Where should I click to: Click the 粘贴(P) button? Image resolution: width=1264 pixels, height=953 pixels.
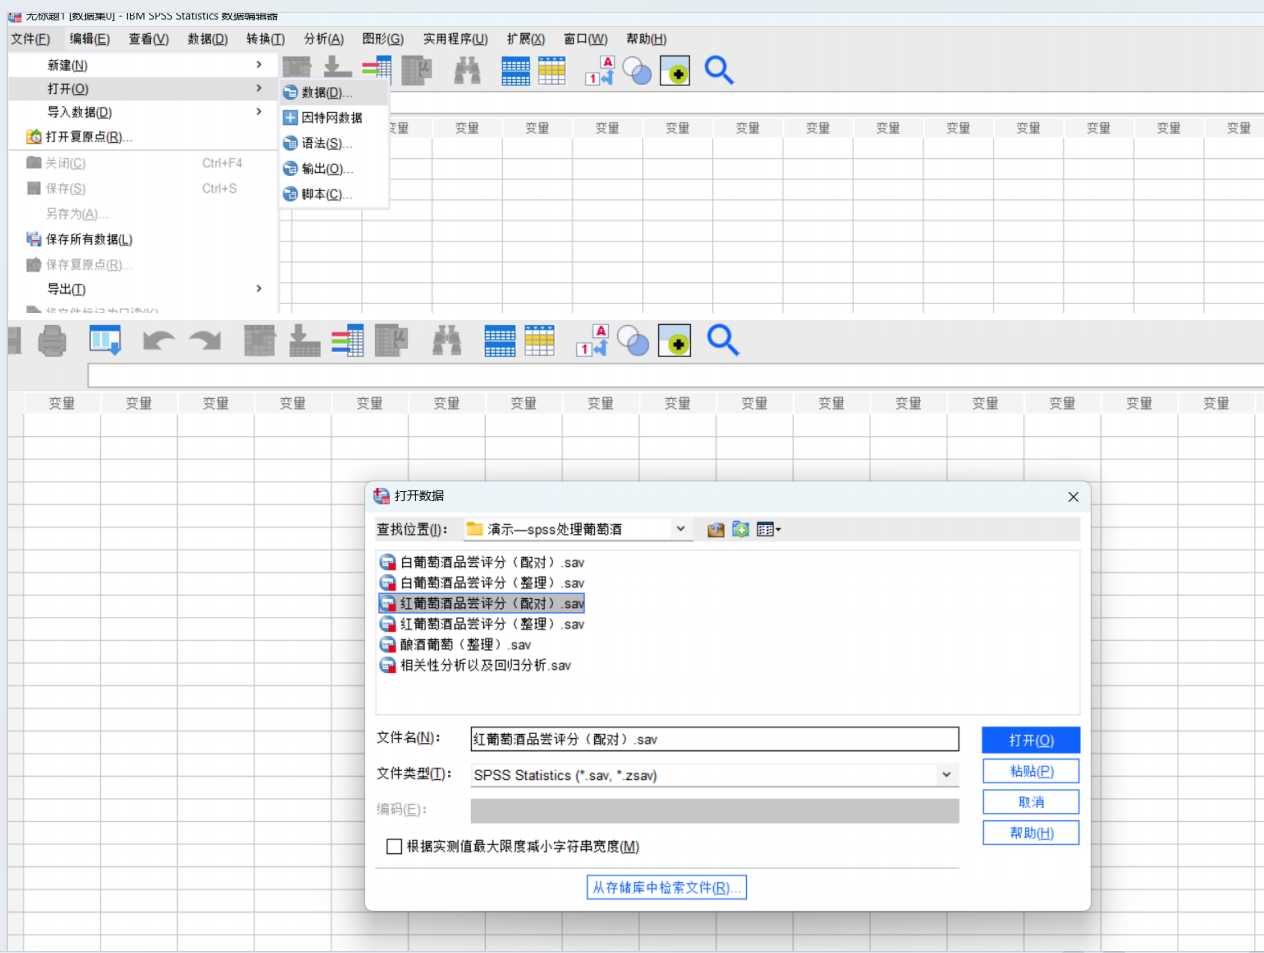[x=1031, y=771]
